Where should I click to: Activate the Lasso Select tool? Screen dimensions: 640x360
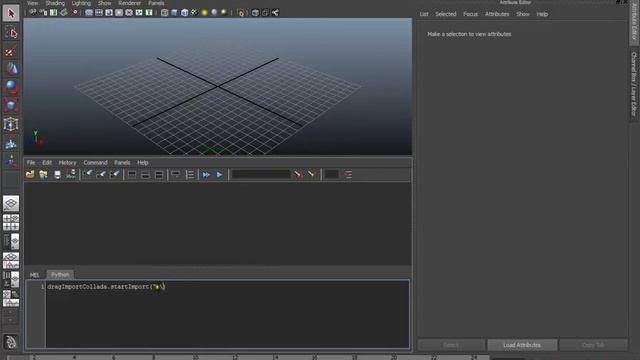[11, 33]
